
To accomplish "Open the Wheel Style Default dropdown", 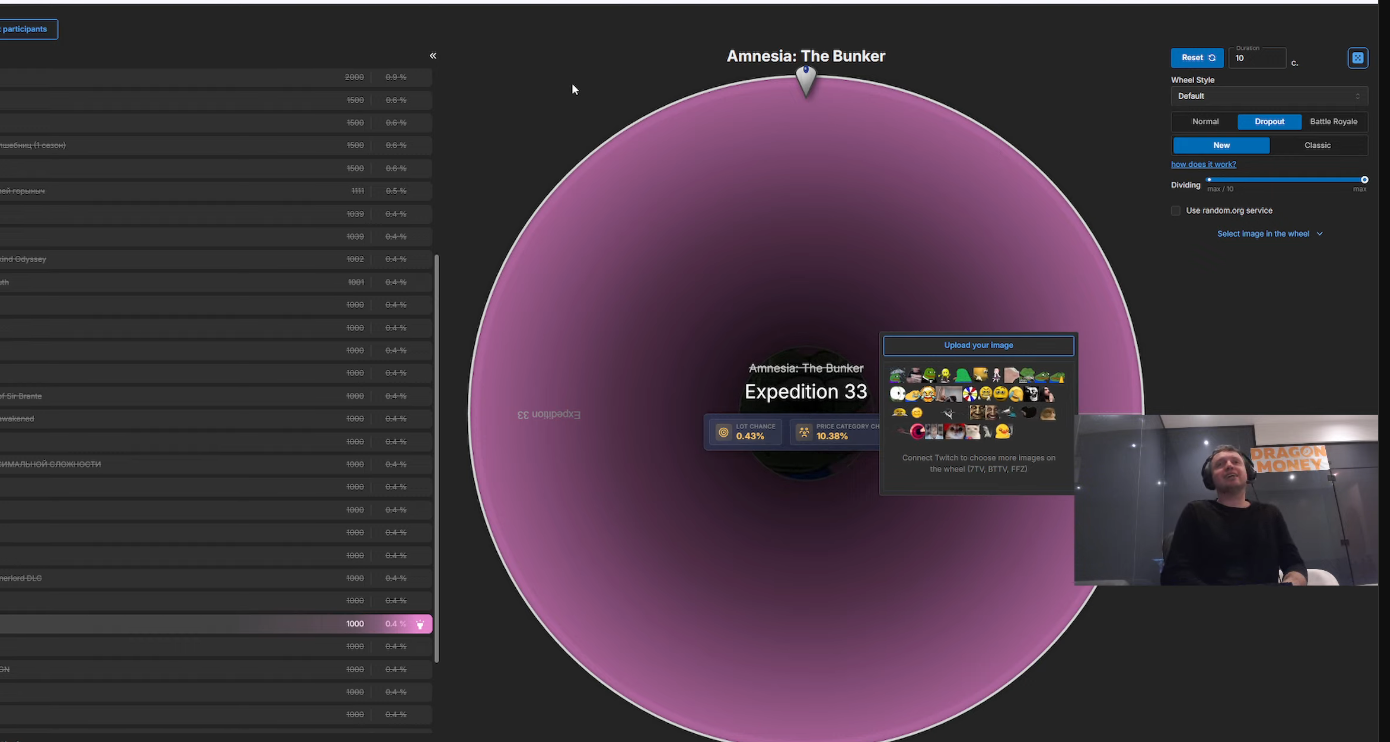I will click(x=1269, y=96).
